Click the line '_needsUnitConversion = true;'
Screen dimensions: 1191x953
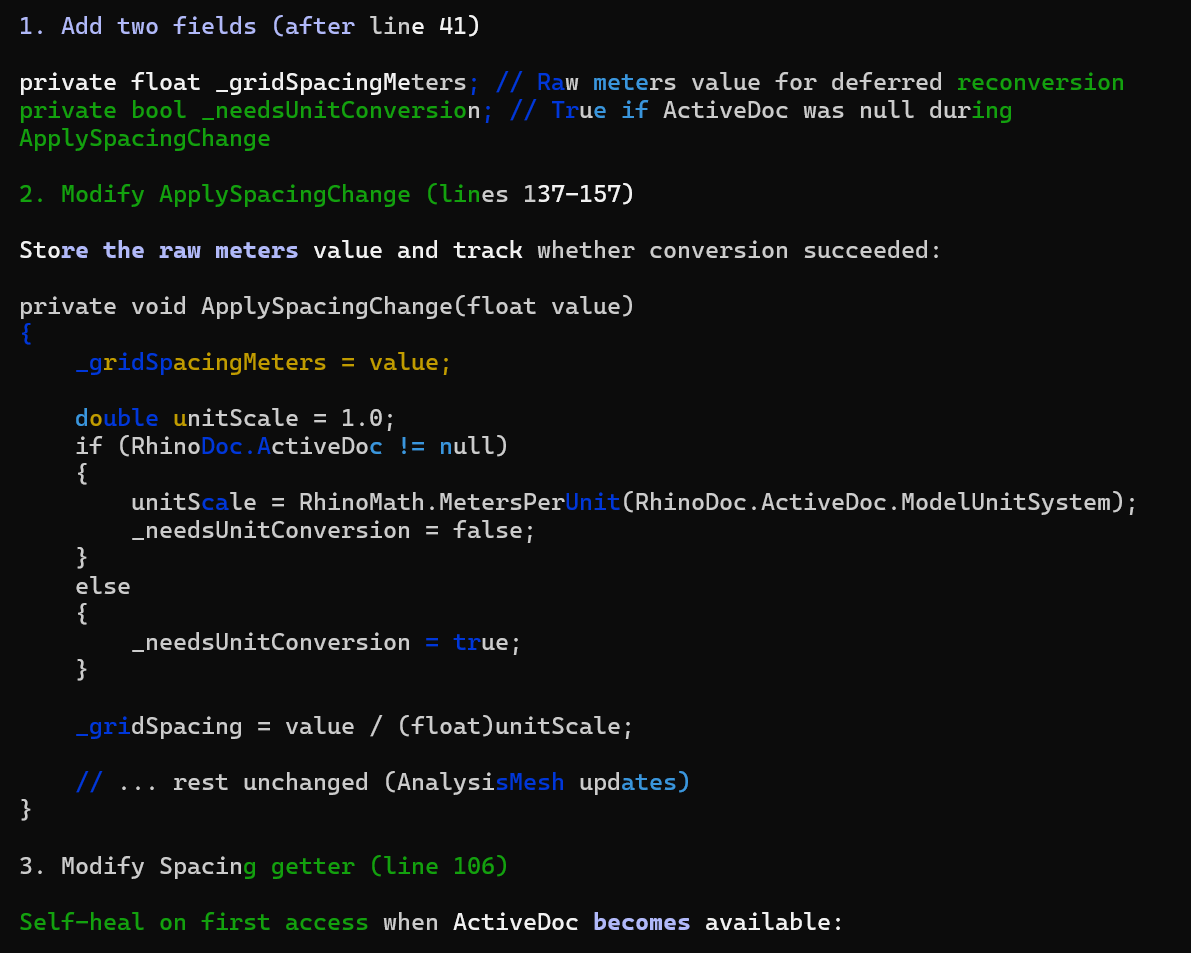coord(326,642)
